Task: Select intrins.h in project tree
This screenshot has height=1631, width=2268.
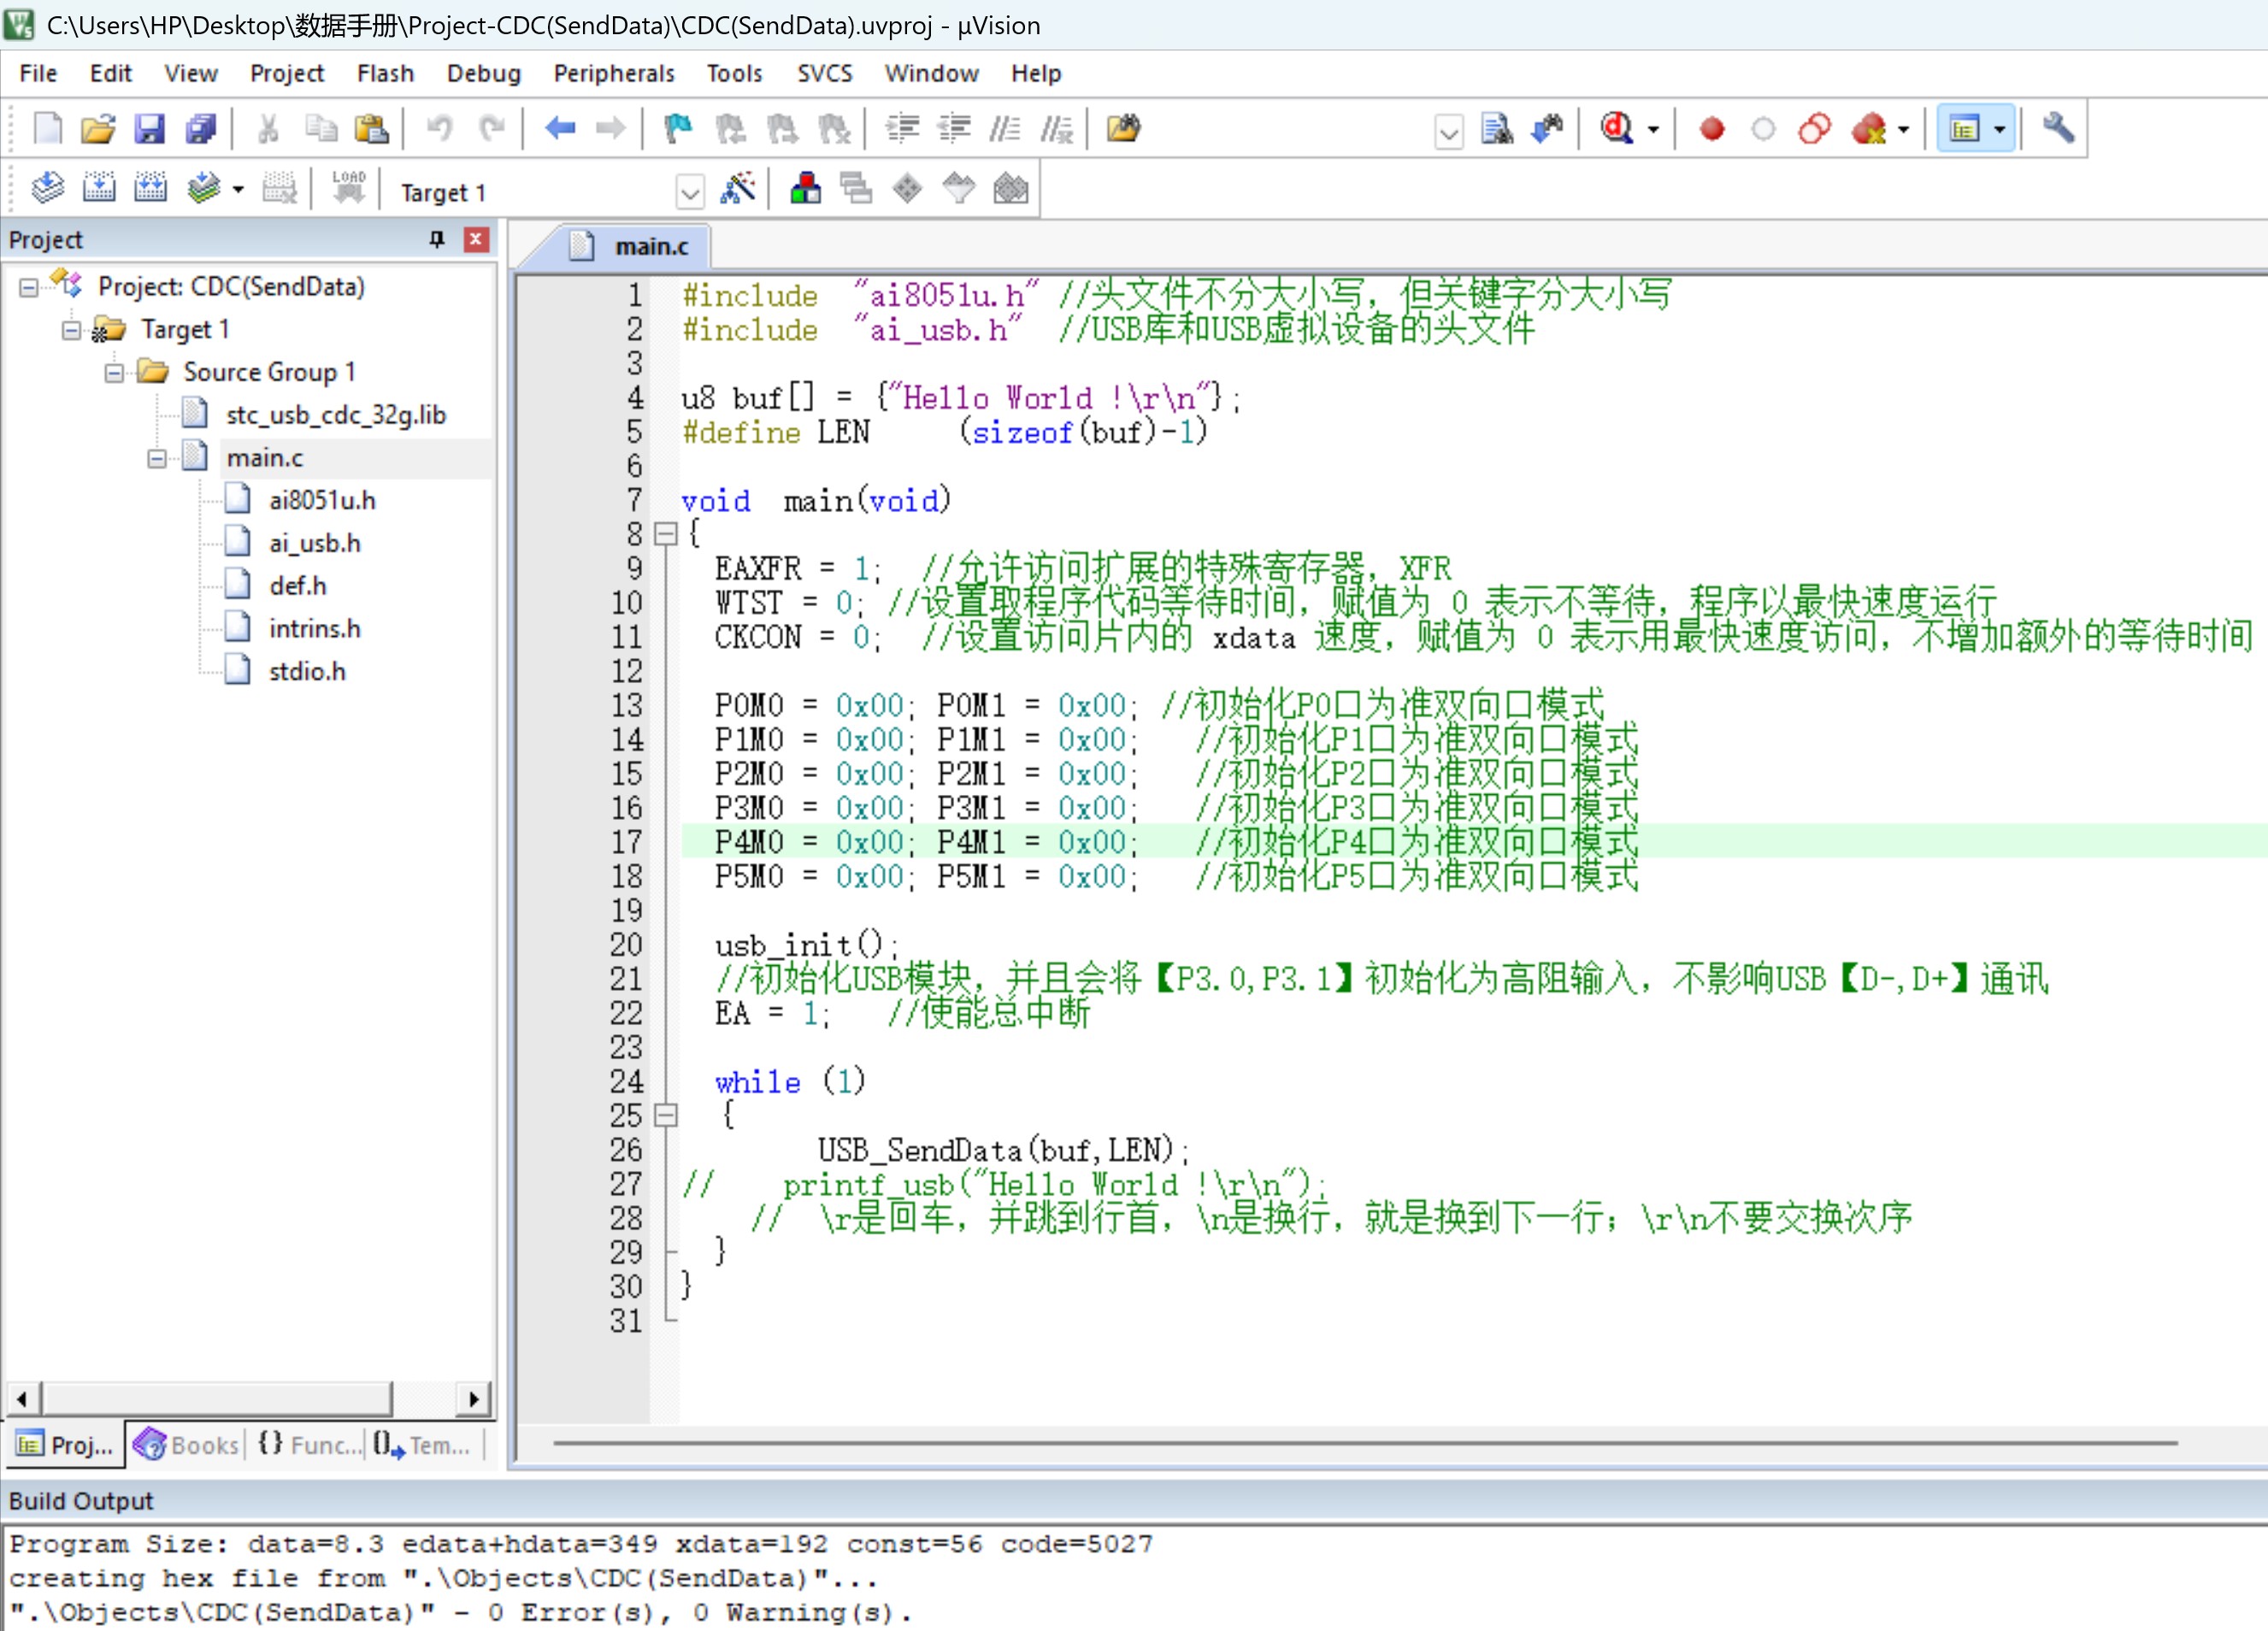Action: click(x=314, y=629)
